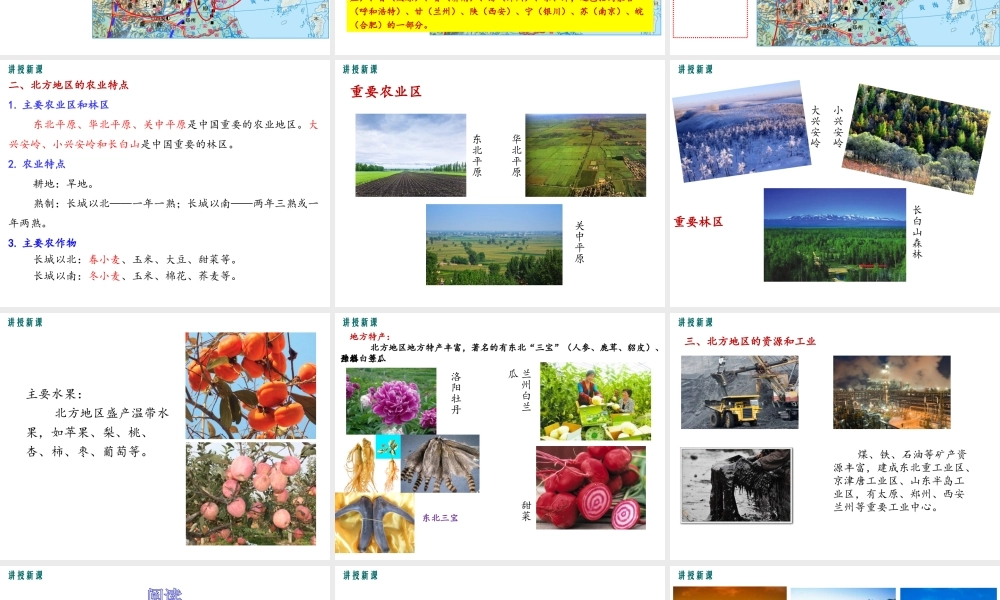The image size is (1000, 600).
Task: Click 讲授新课 label above 主要水果 slide
Action: (26, 322)
